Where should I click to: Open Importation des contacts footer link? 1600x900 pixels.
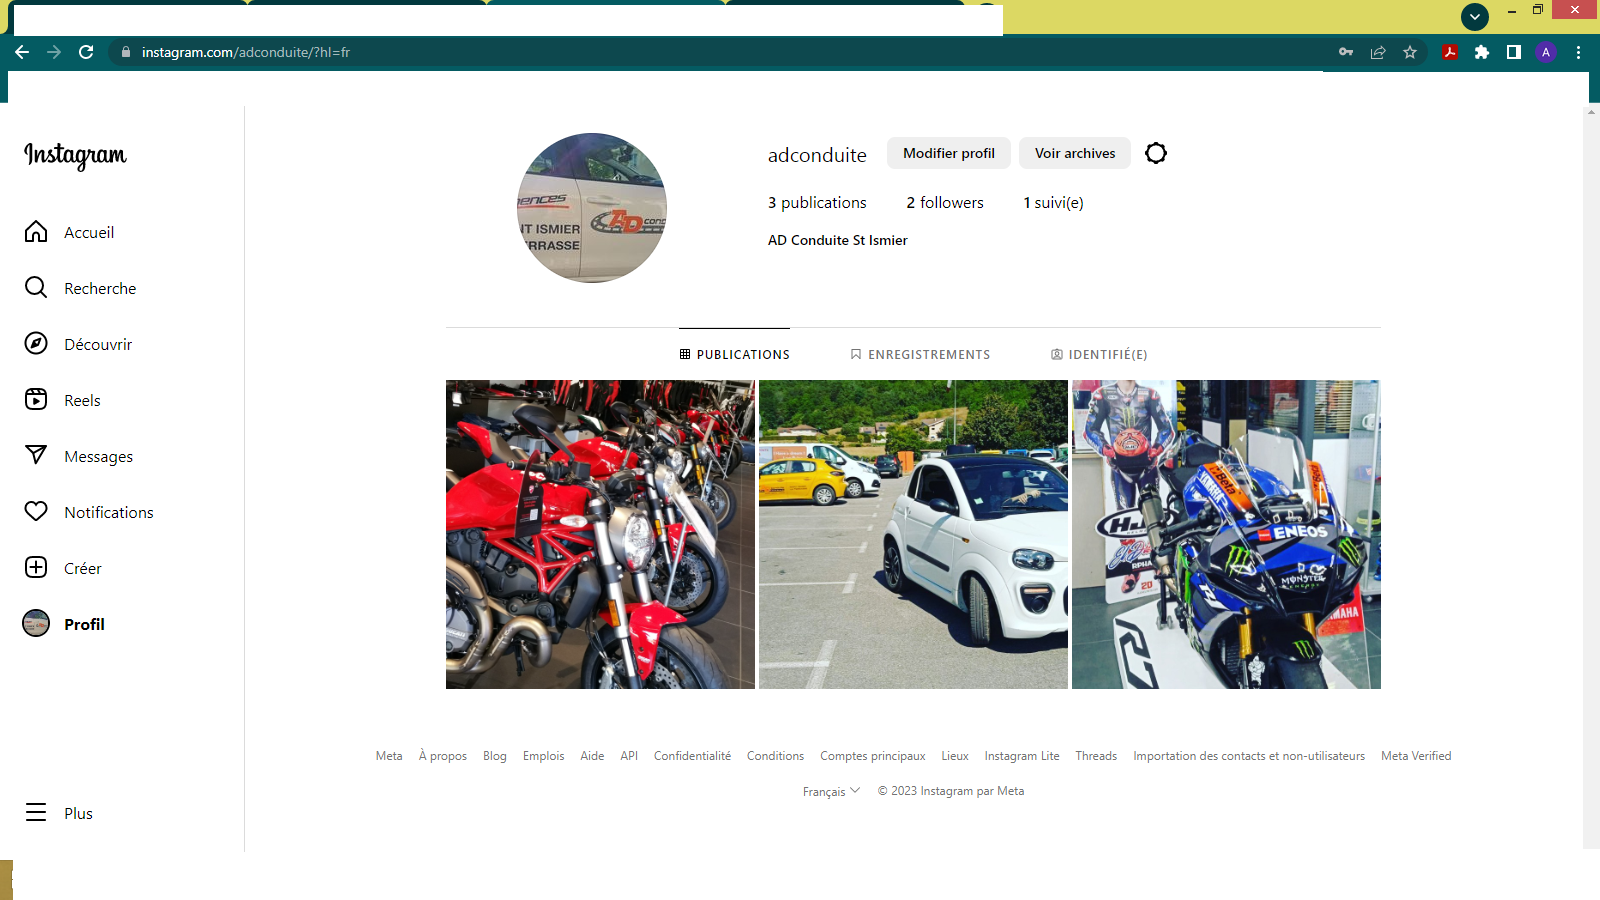pos(1249,756)
